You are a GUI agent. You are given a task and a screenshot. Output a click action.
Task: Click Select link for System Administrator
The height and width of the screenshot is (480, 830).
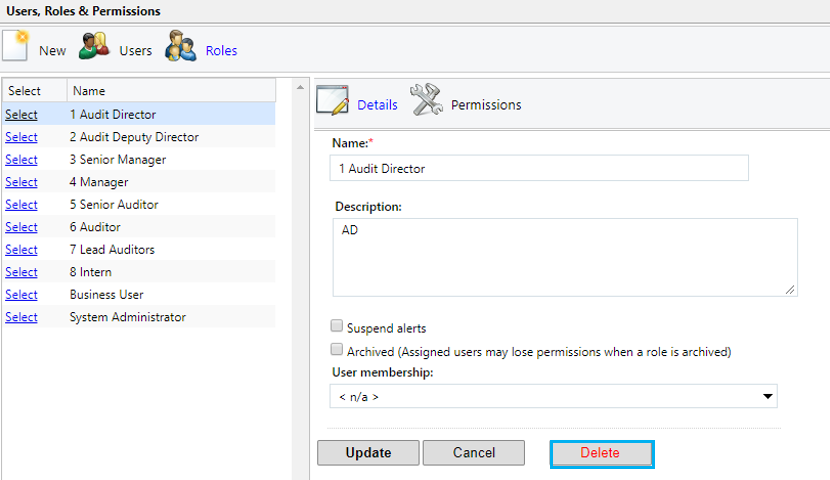(x=21, y=317)
